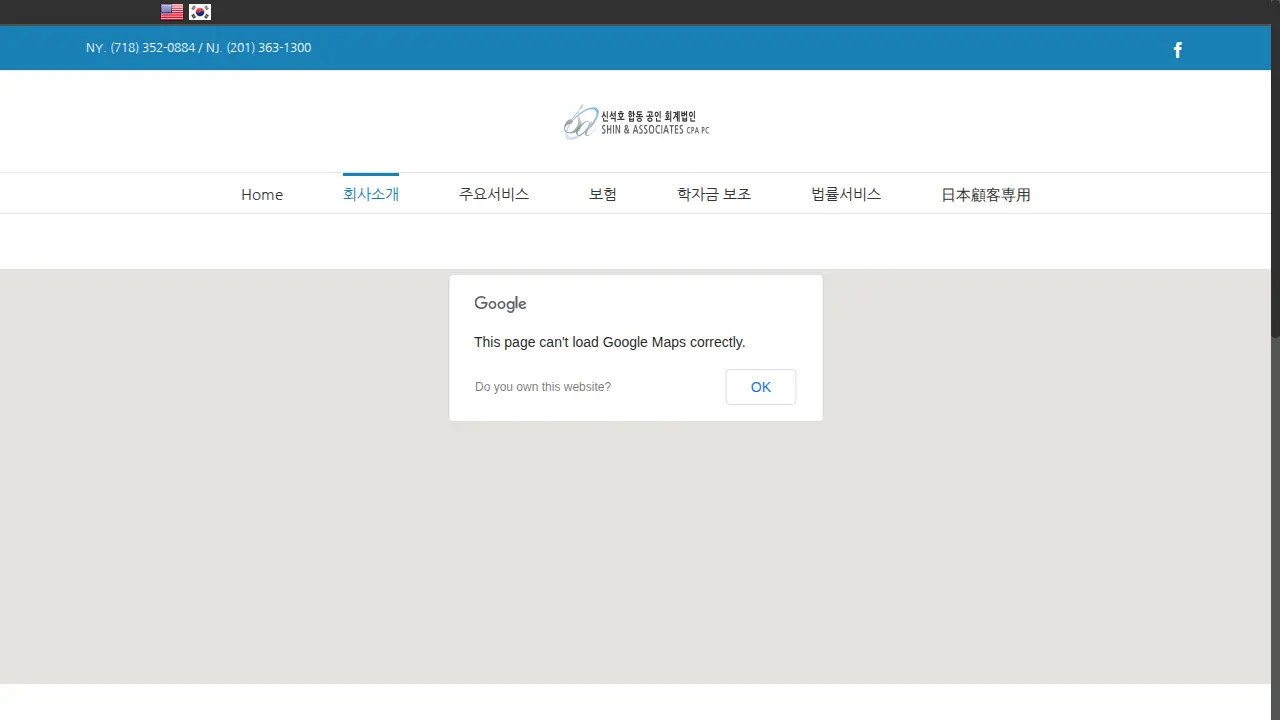Image resolution: width=1280 pixels, height=720 pixels.
Task: Open the 법률서비스 menu item
Action: pos(846,194)
